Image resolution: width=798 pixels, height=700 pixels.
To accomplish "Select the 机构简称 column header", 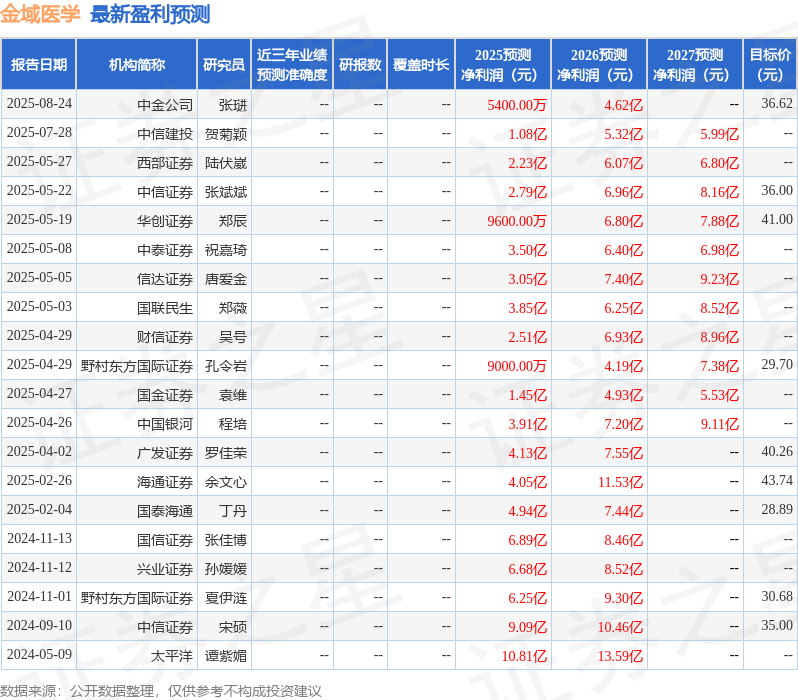I will (x=136, y=65).
